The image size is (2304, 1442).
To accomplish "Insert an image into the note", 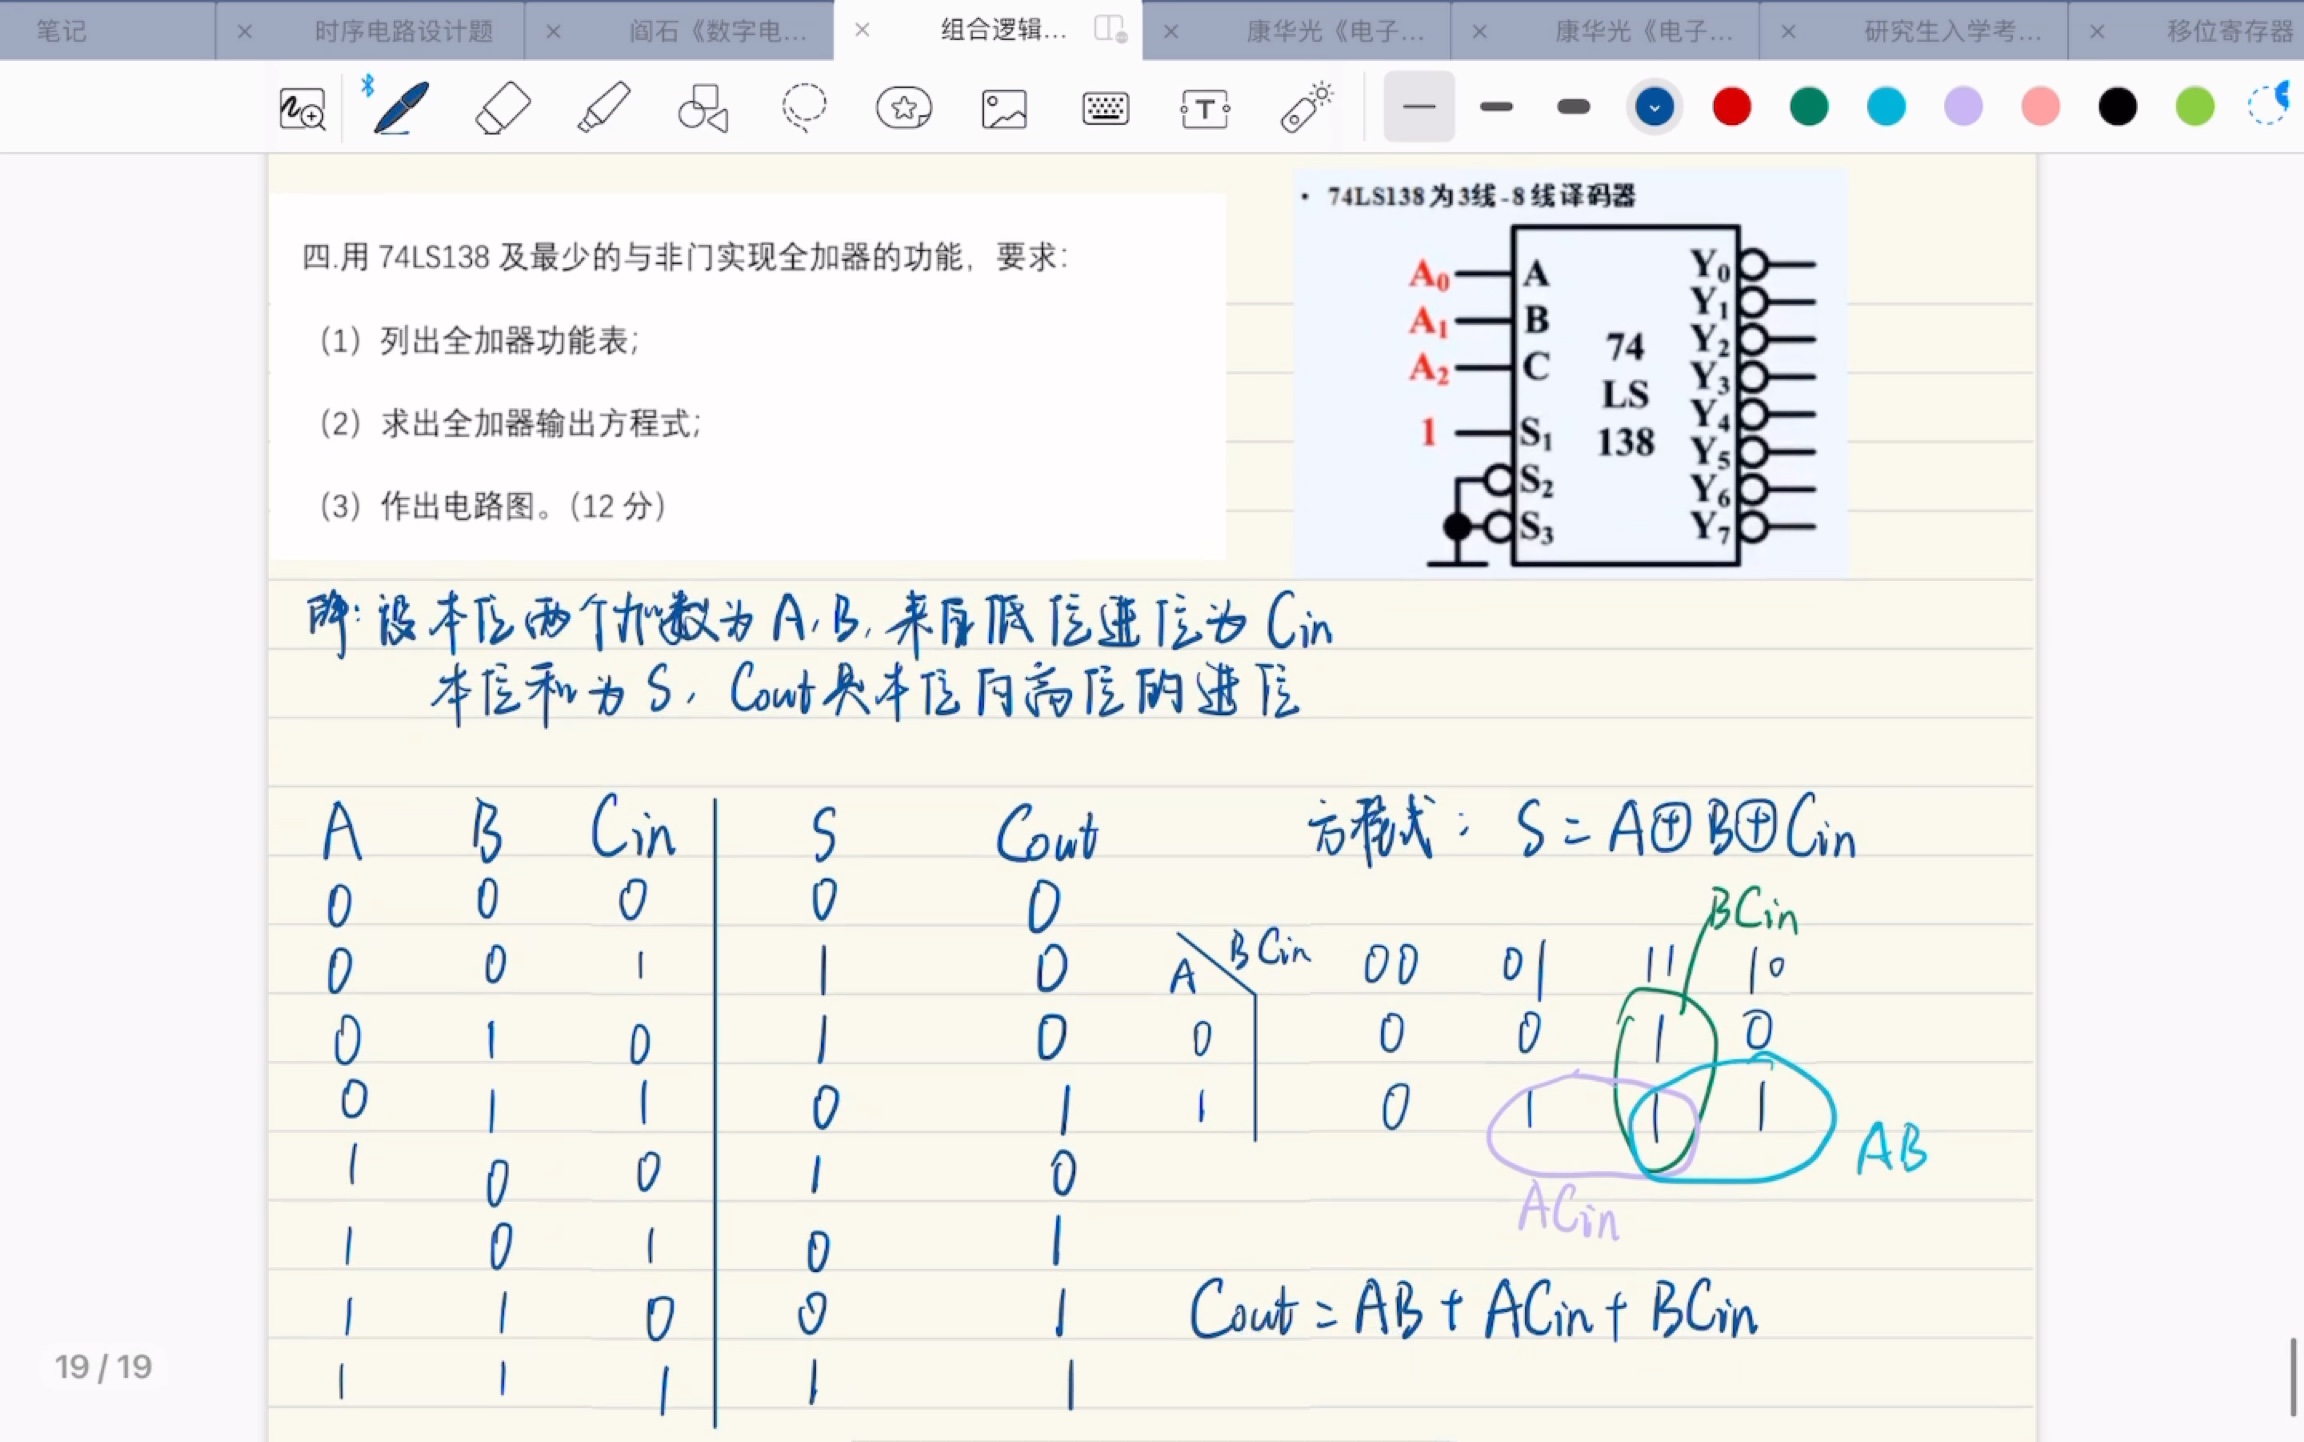I will [1001, 106].
